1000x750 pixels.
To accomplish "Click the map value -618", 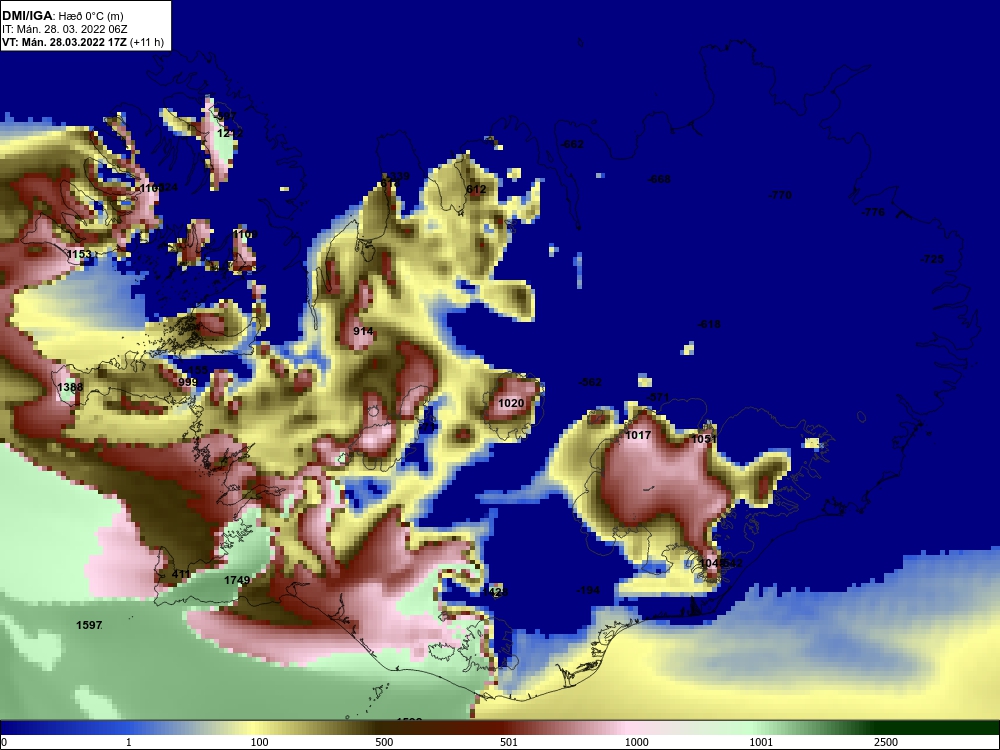I will (x=709, y=324).
